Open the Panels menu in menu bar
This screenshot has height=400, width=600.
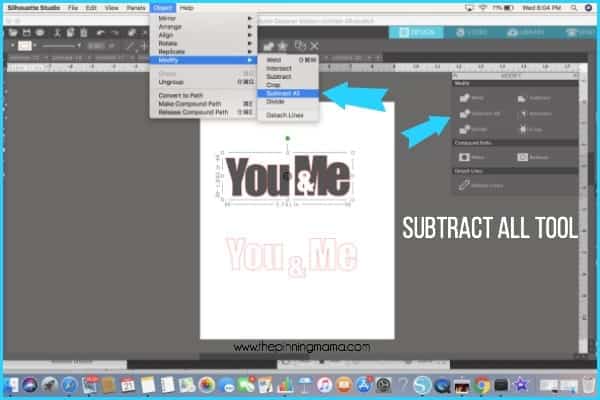pos(136,8)
